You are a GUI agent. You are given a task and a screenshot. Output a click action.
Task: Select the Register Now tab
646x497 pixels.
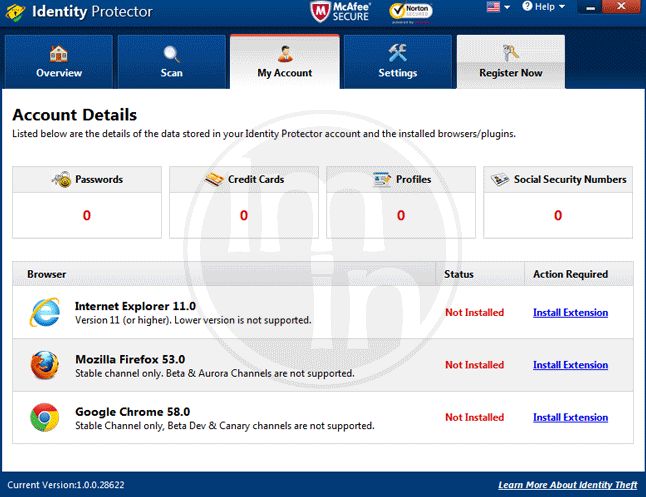pyautogui.click(x=510, y=62)
